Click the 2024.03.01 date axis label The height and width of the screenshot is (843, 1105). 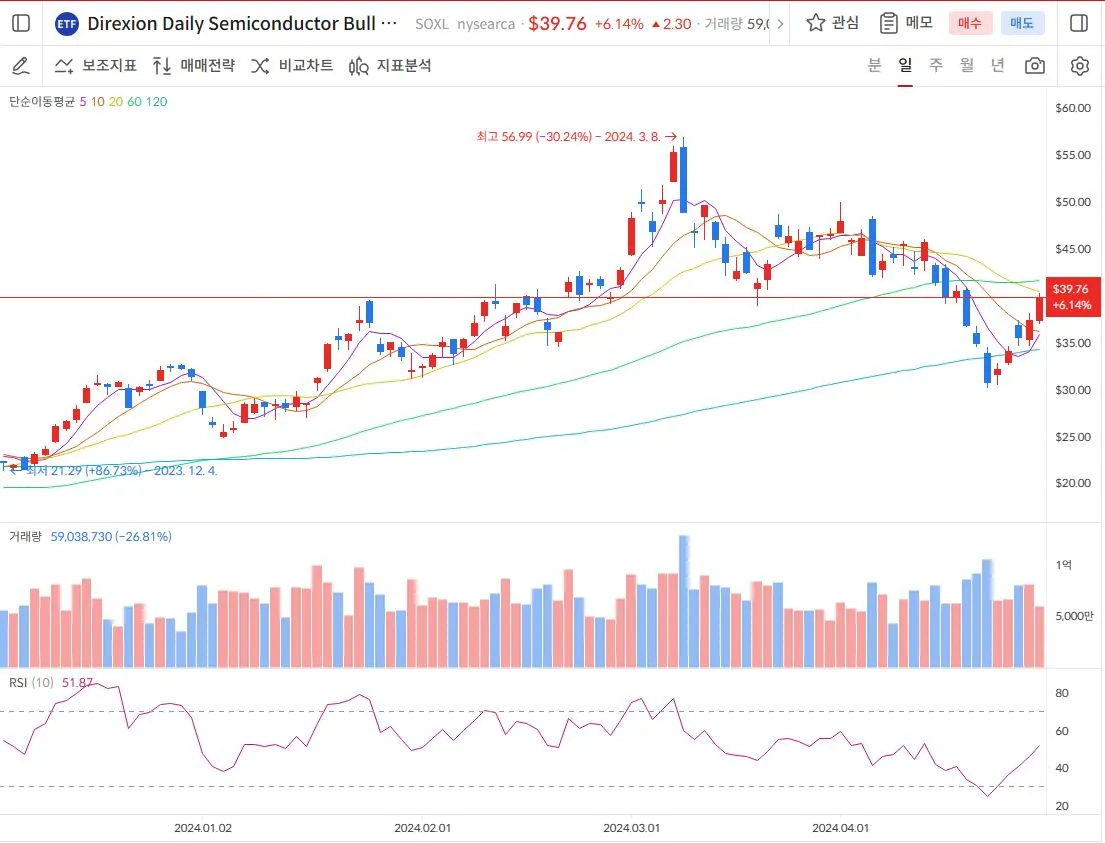631,827
